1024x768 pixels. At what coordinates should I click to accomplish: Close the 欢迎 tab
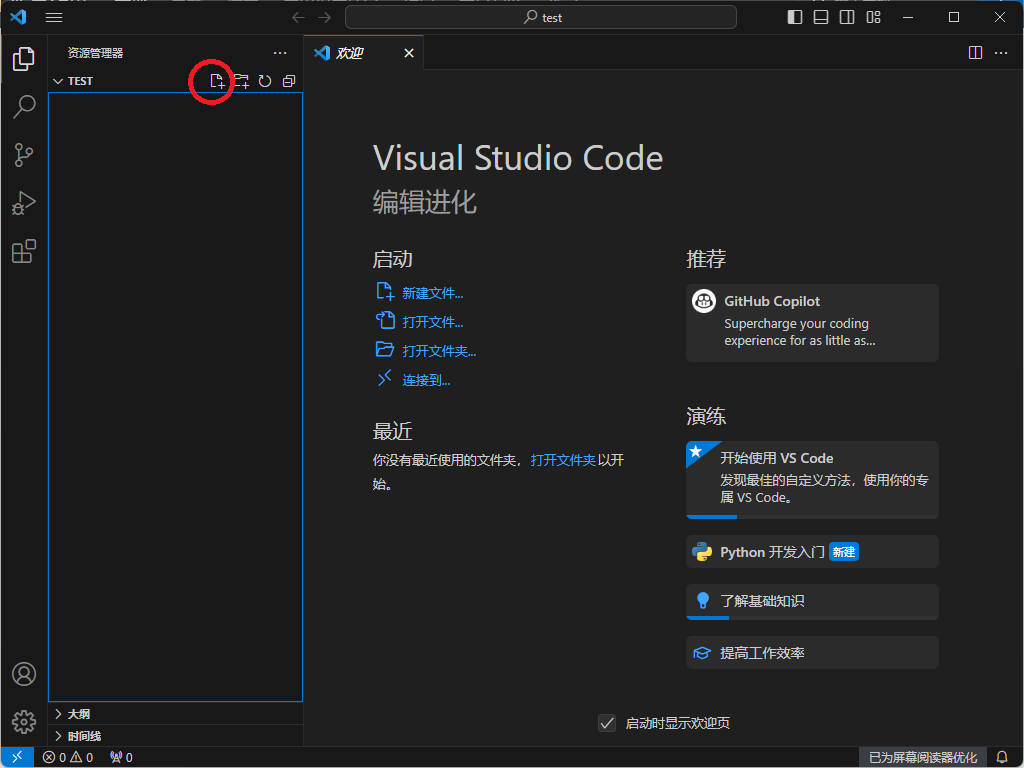point(409,53)
